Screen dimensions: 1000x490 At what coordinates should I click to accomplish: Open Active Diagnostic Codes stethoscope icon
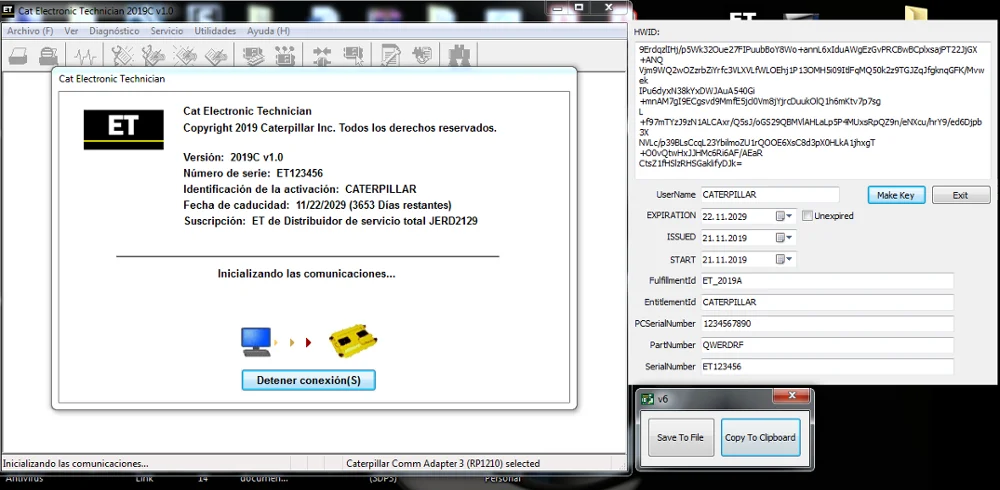point(122,56)
